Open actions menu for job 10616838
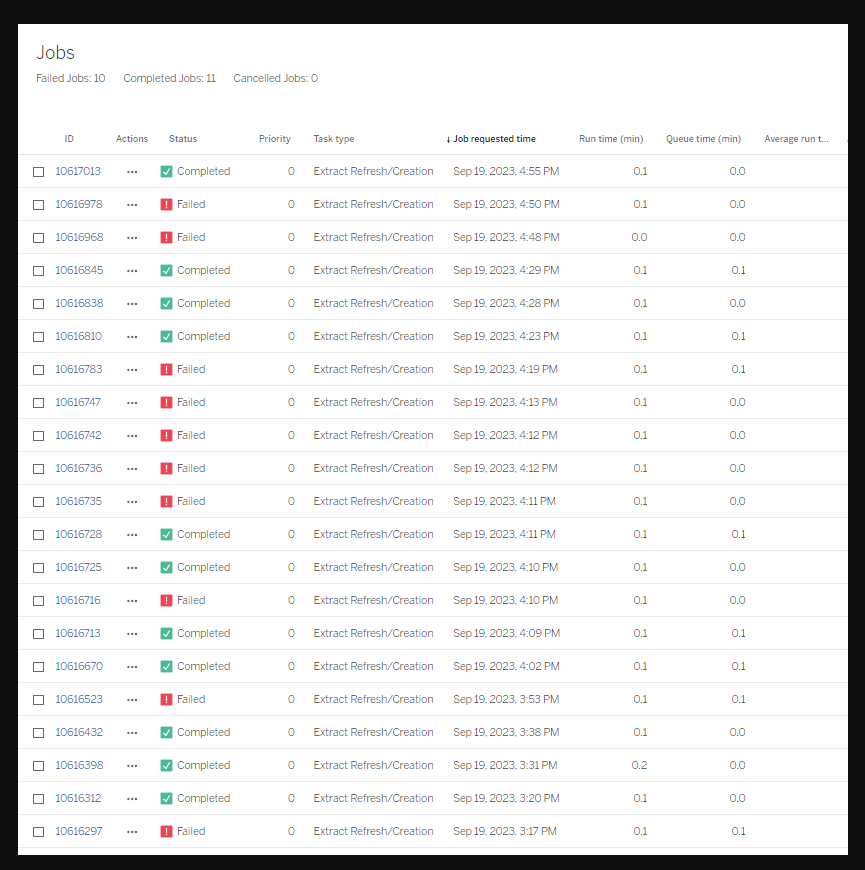 (x=132, y=304)
